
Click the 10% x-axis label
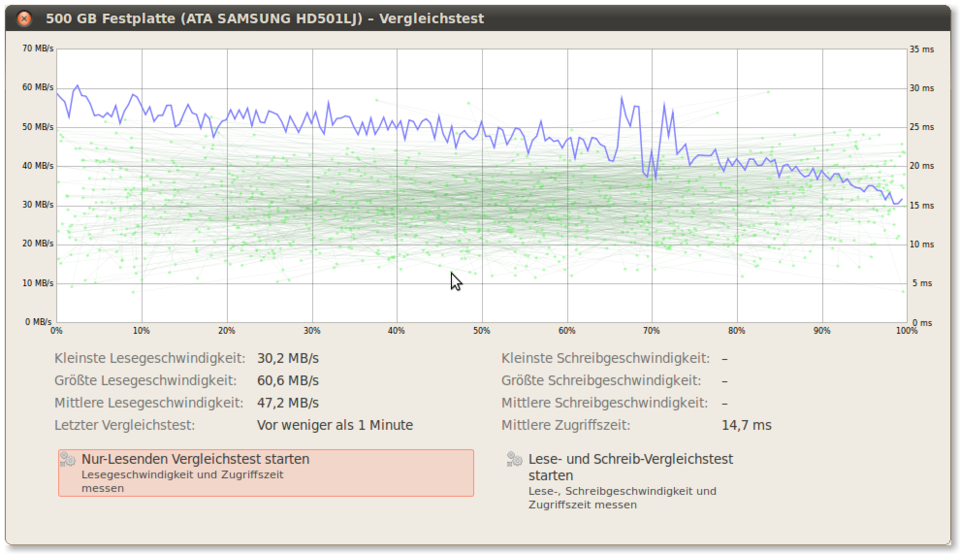coord(141,331)
